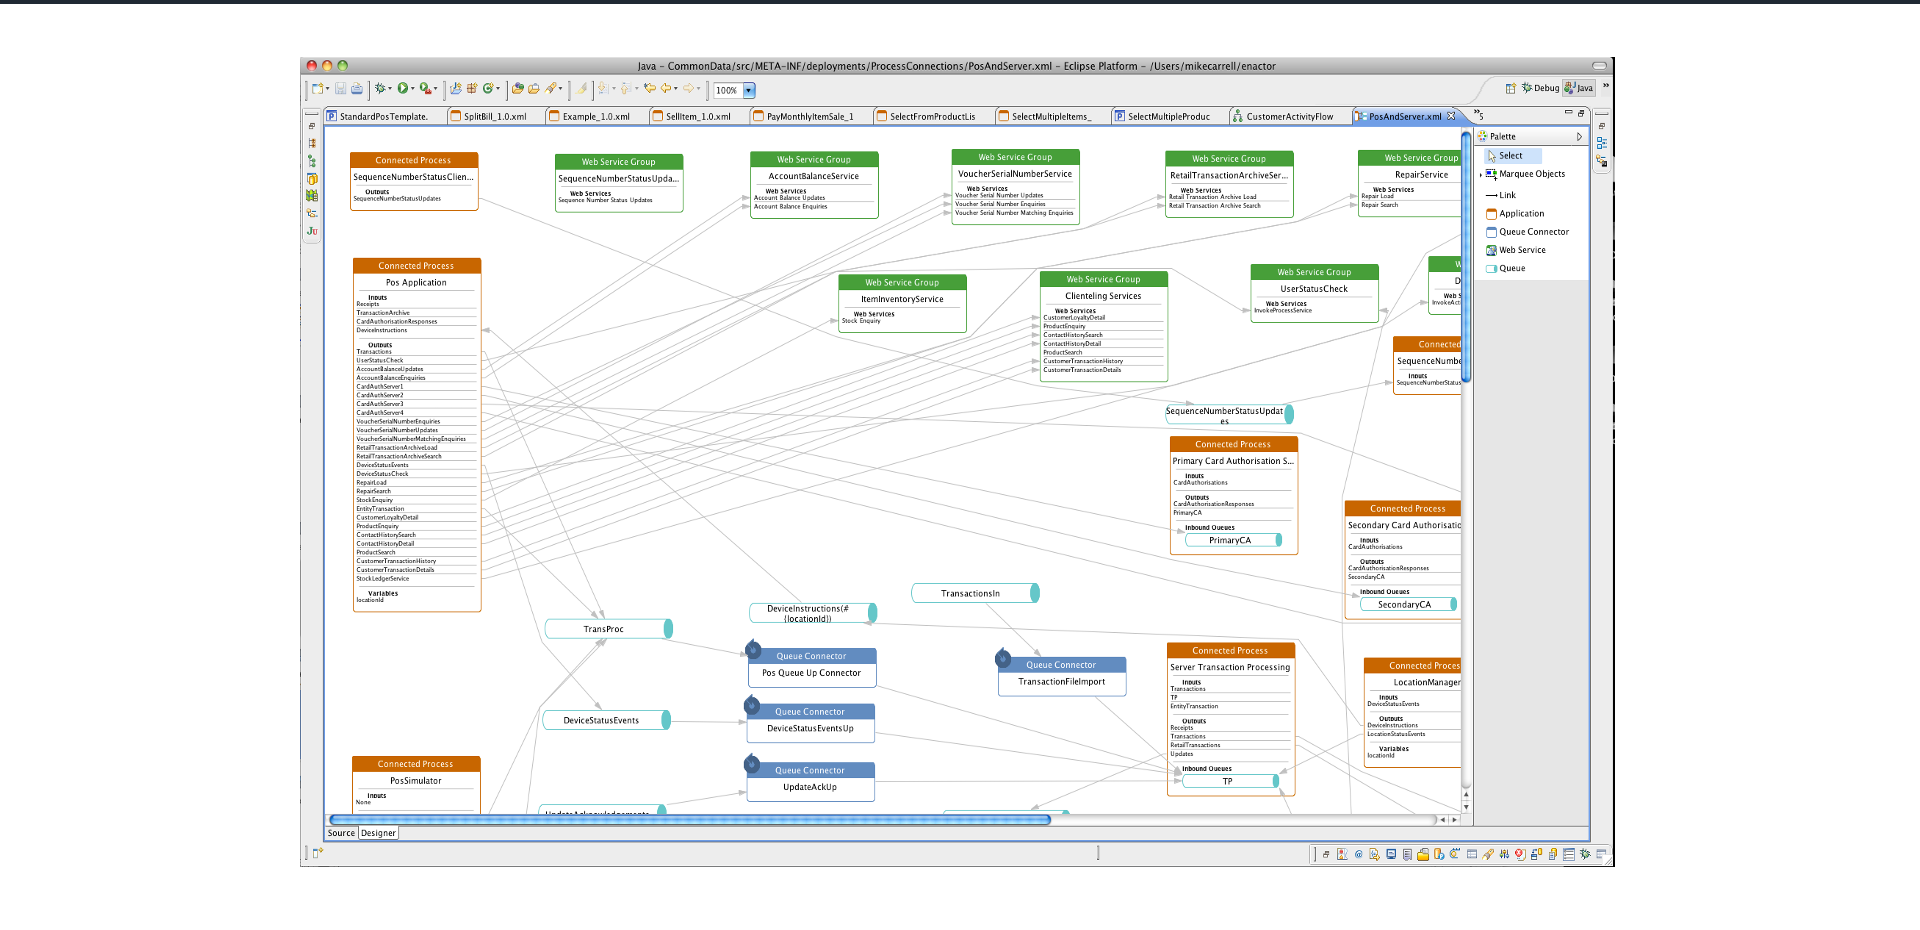Open Search with the flashlight toolbar icon
Image resolution: width=1920 pixels, height=930 pixels.
click(552, 88)
